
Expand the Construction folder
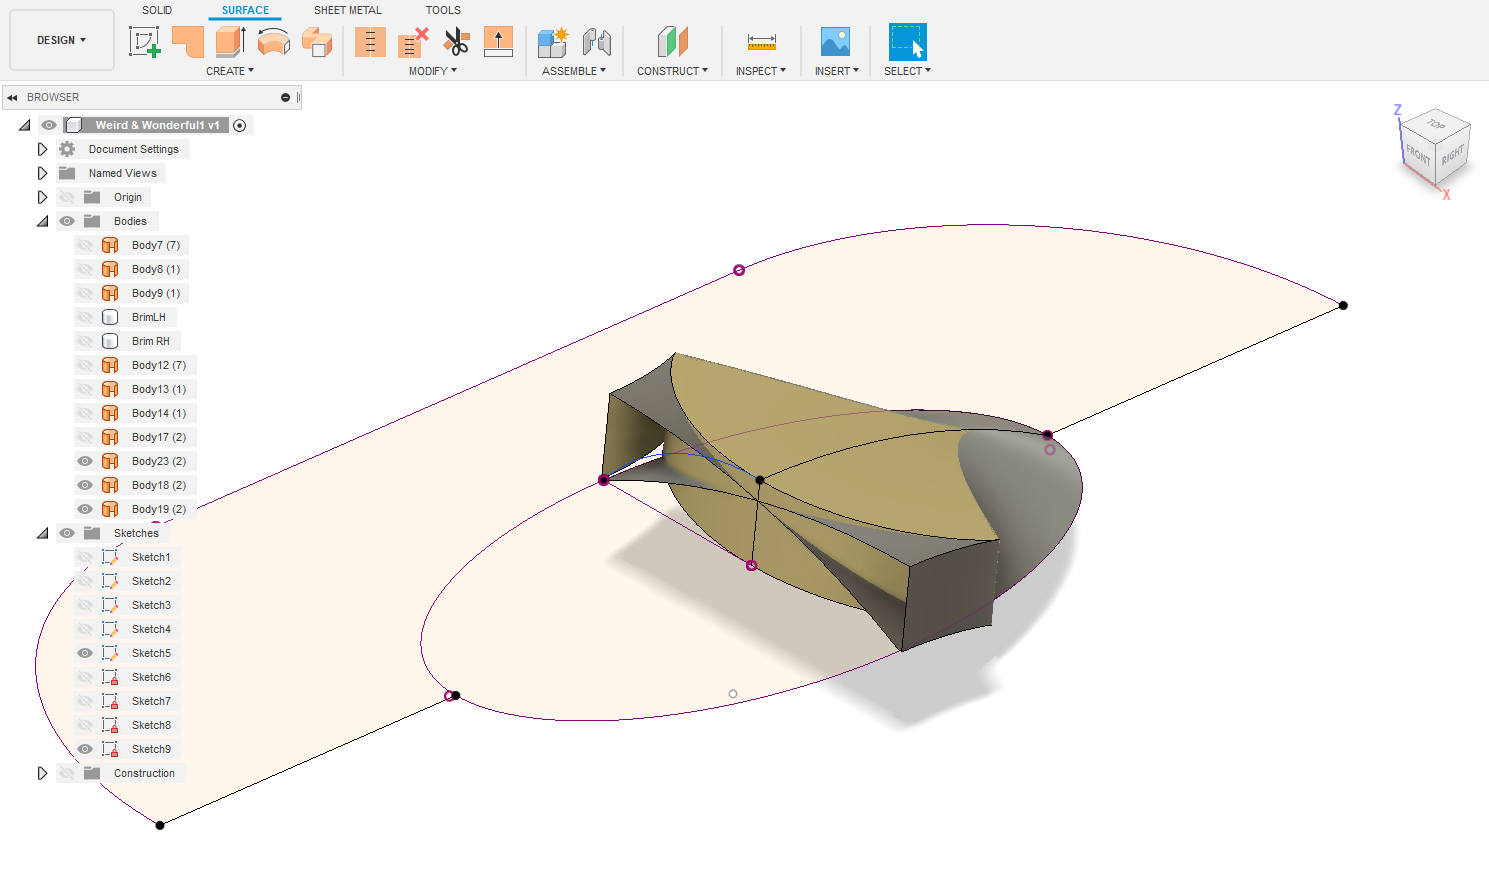tap(42, 773)
